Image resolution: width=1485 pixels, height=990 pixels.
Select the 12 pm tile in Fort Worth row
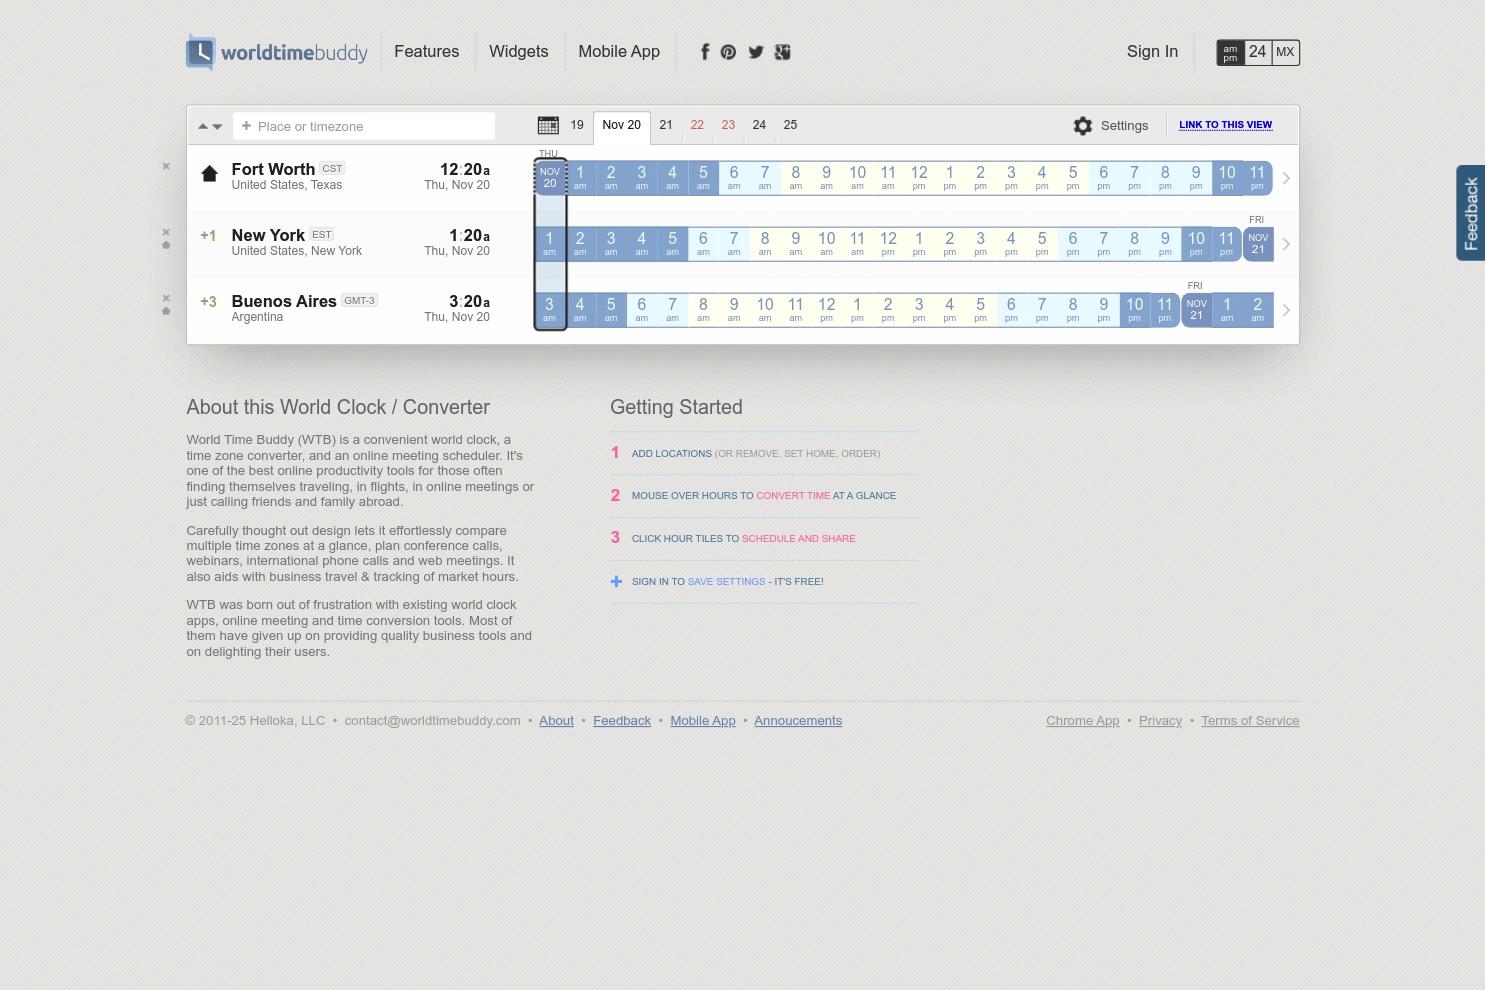(919, 178)
